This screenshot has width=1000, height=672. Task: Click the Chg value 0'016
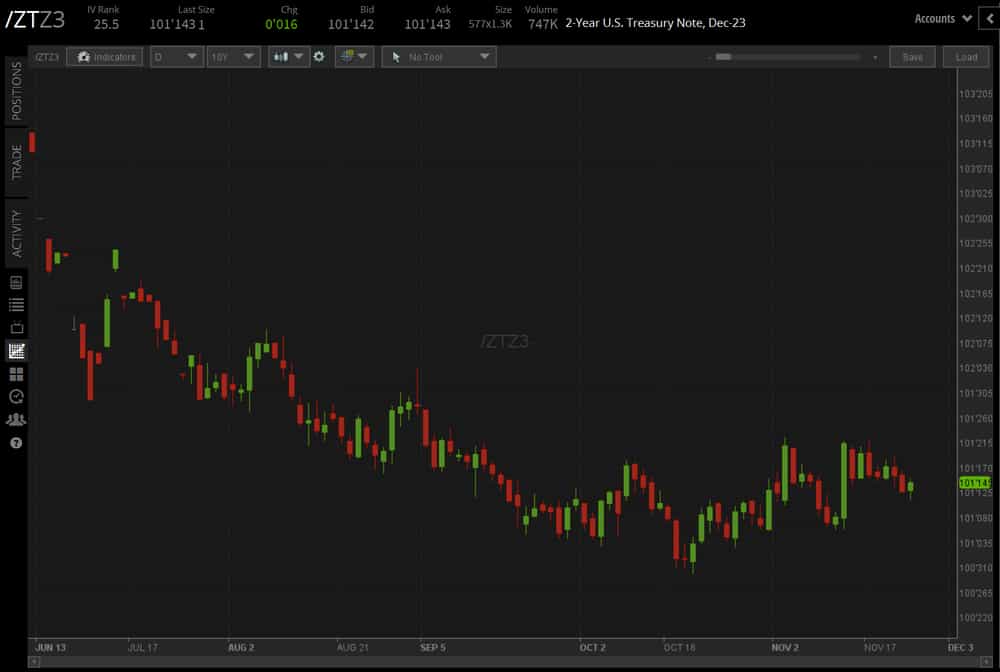281,24
